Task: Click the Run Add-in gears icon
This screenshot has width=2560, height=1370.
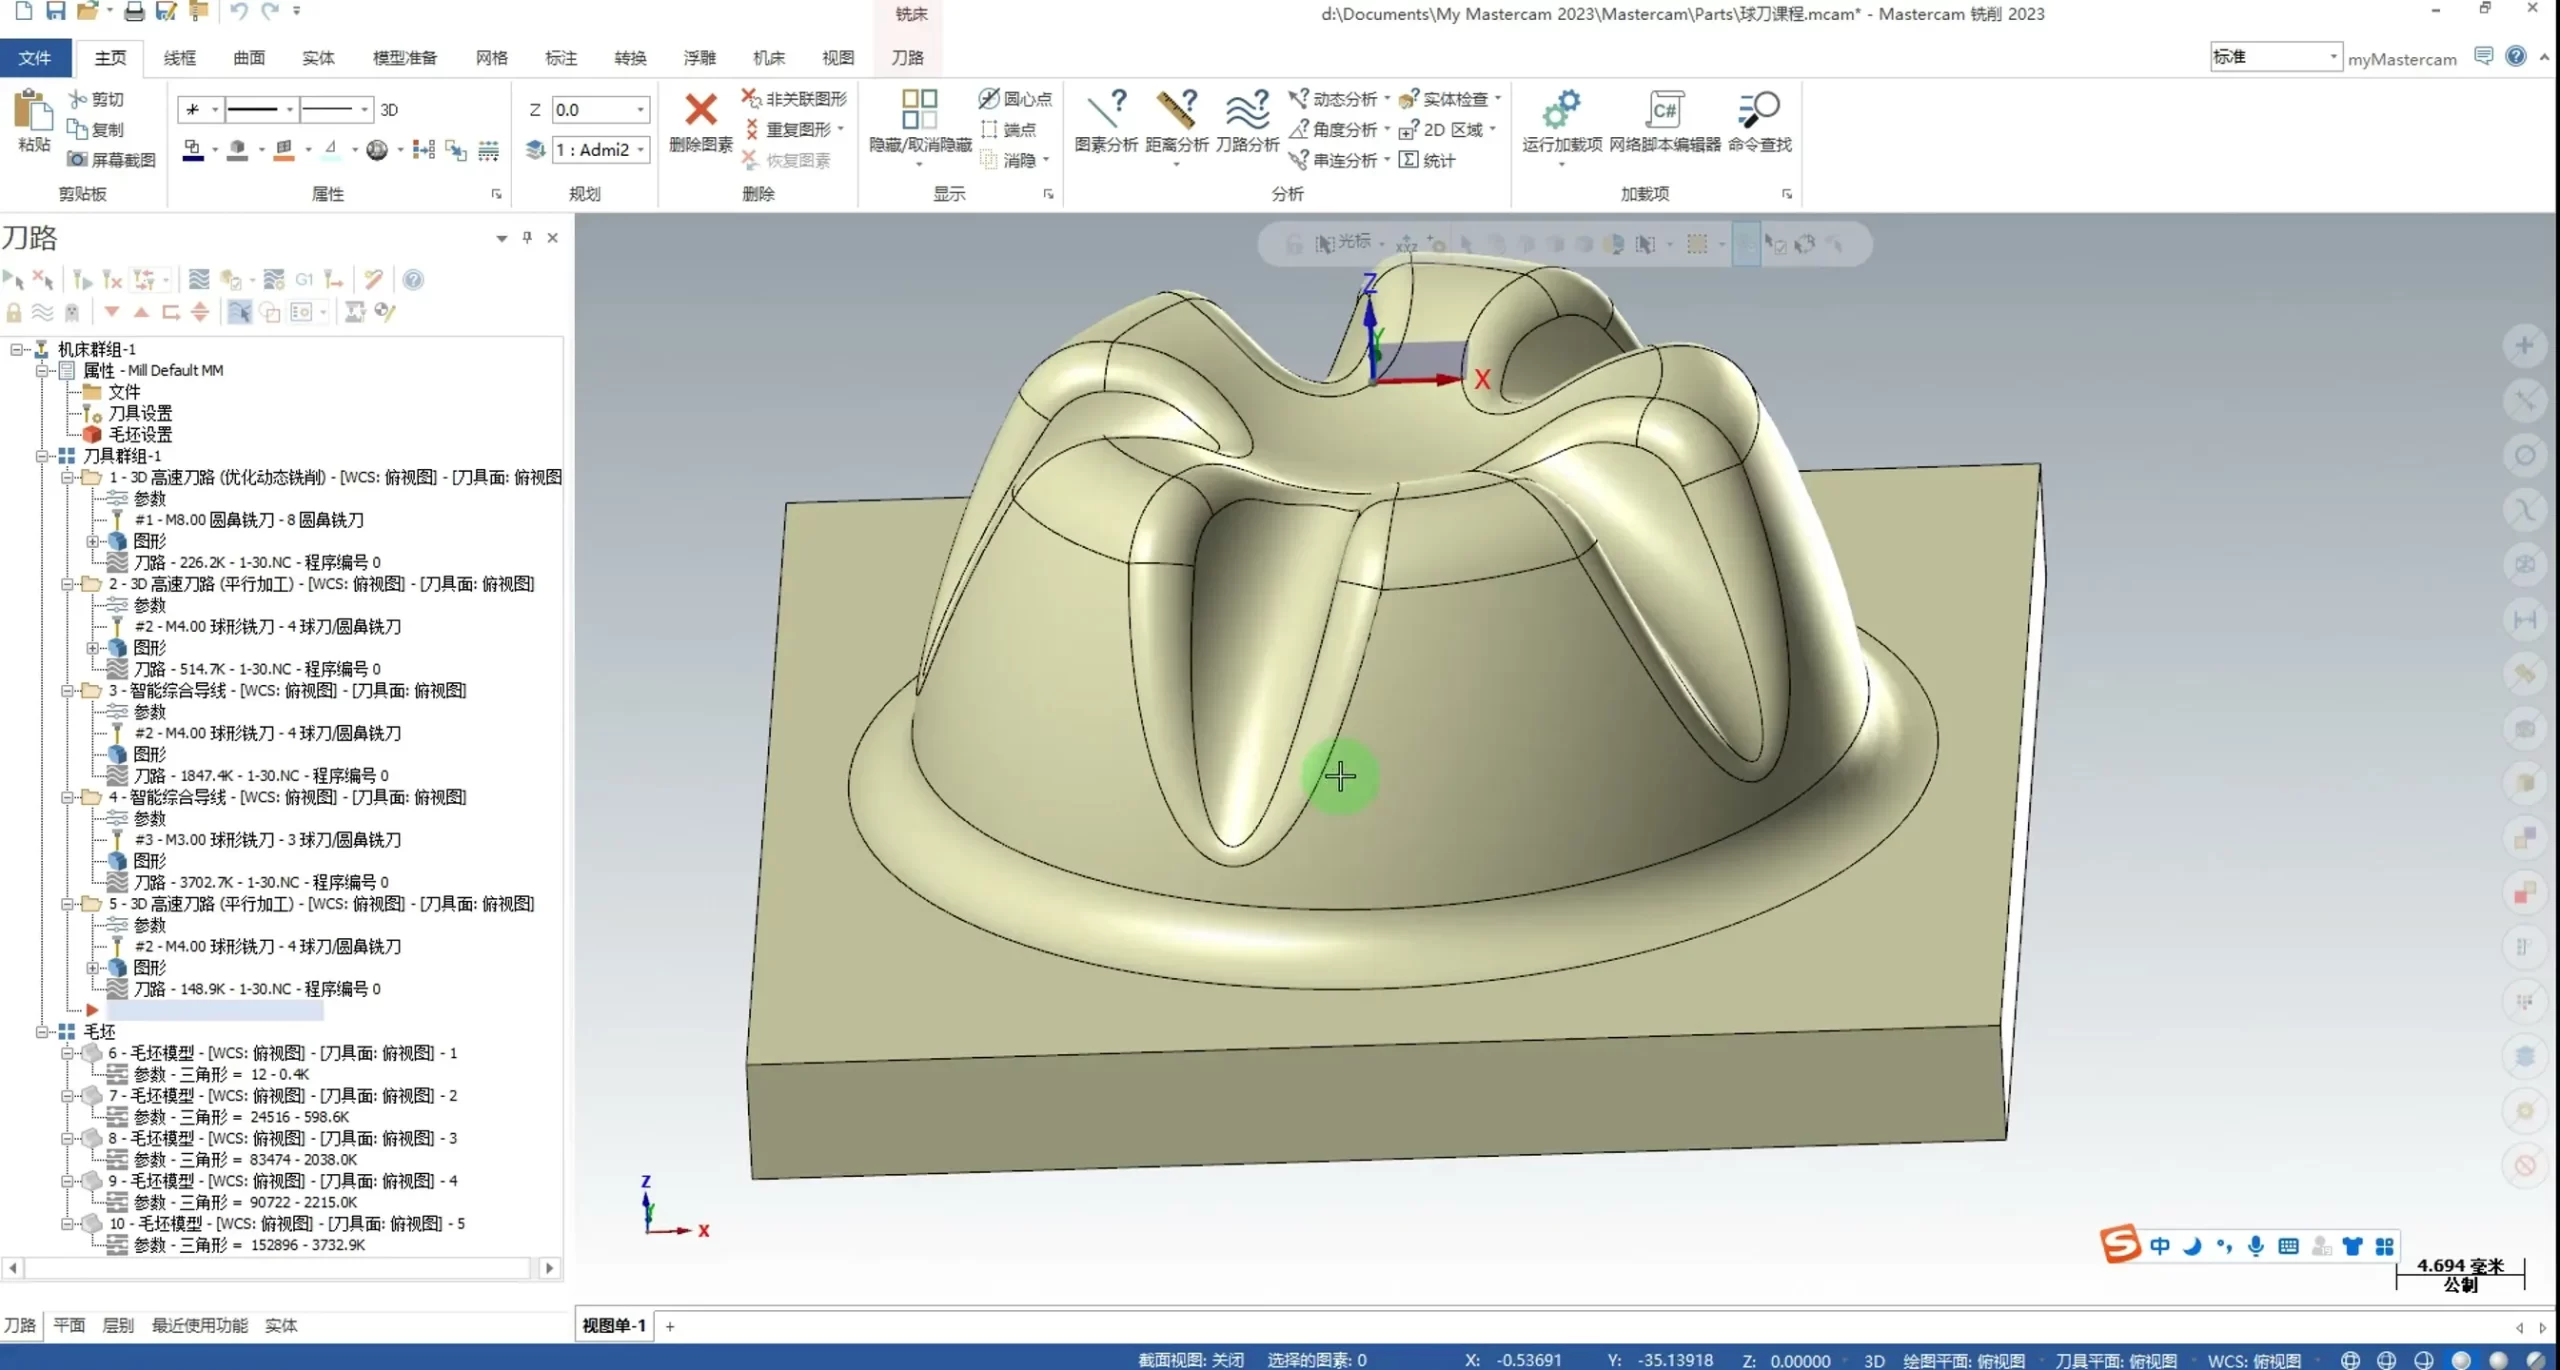Action: tap(1561, 110)
